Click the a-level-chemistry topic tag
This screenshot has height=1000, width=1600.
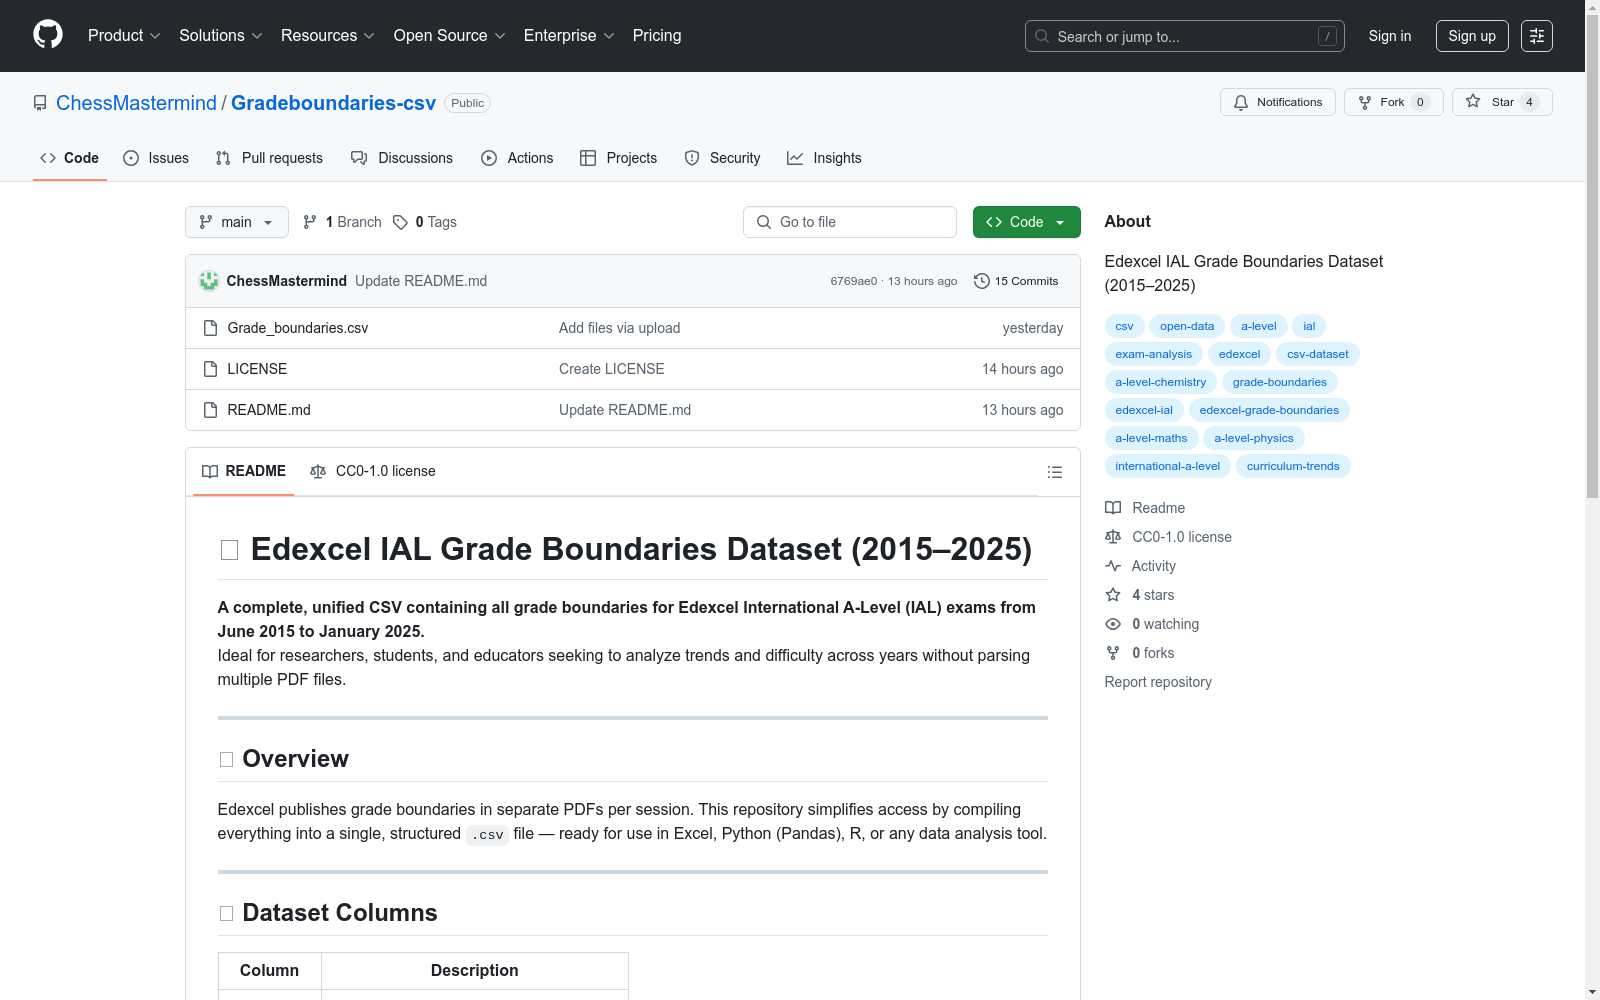(x=1161, y=382)
